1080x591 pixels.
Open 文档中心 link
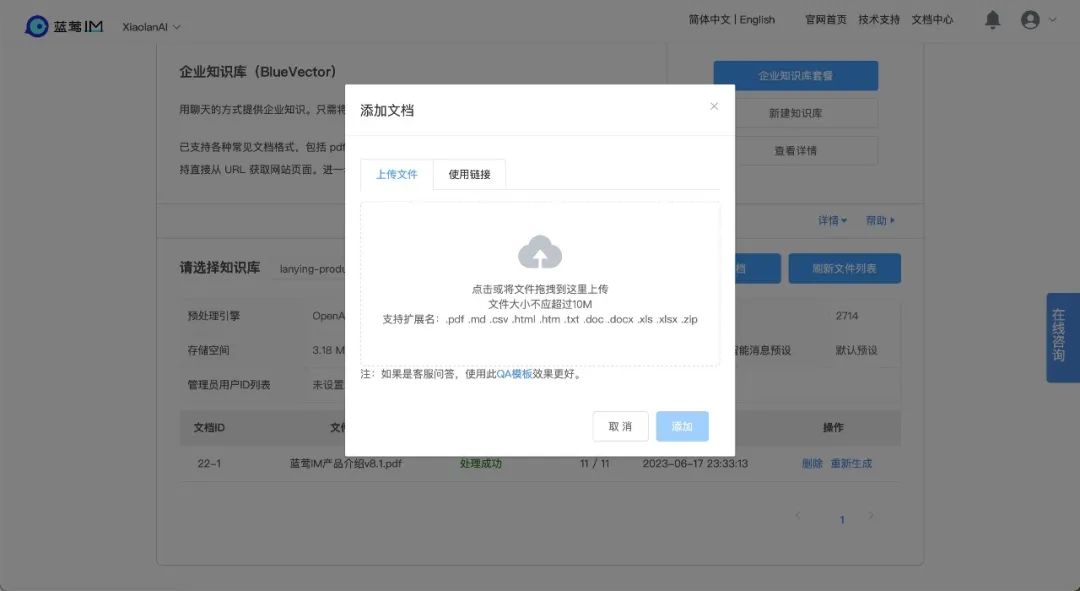click(932, 19)
